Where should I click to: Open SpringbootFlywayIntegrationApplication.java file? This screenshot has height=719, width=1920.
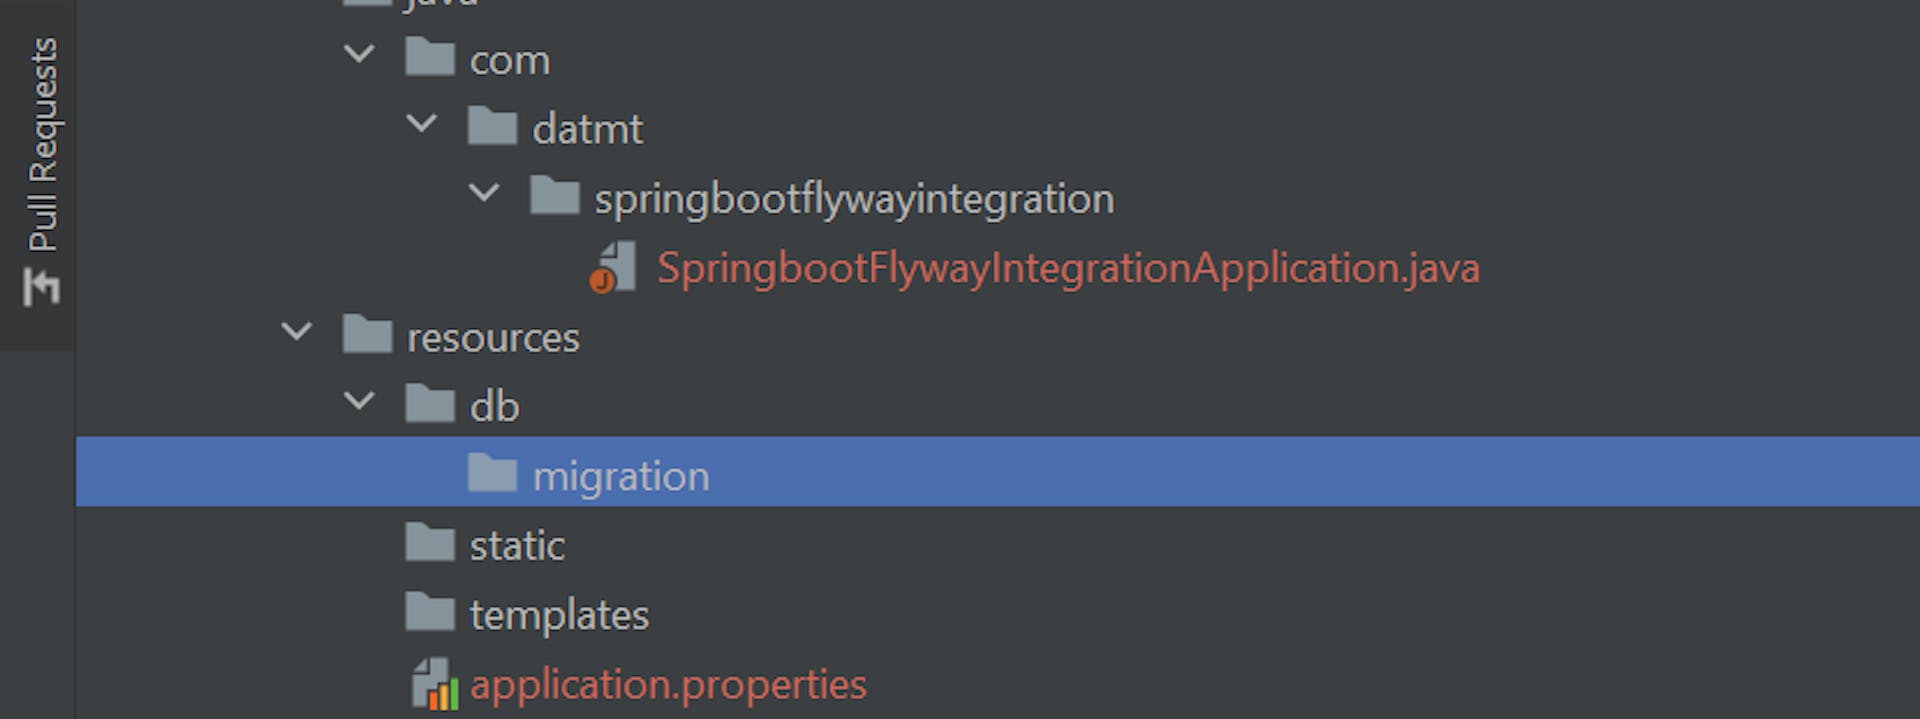coord(1067,268)
